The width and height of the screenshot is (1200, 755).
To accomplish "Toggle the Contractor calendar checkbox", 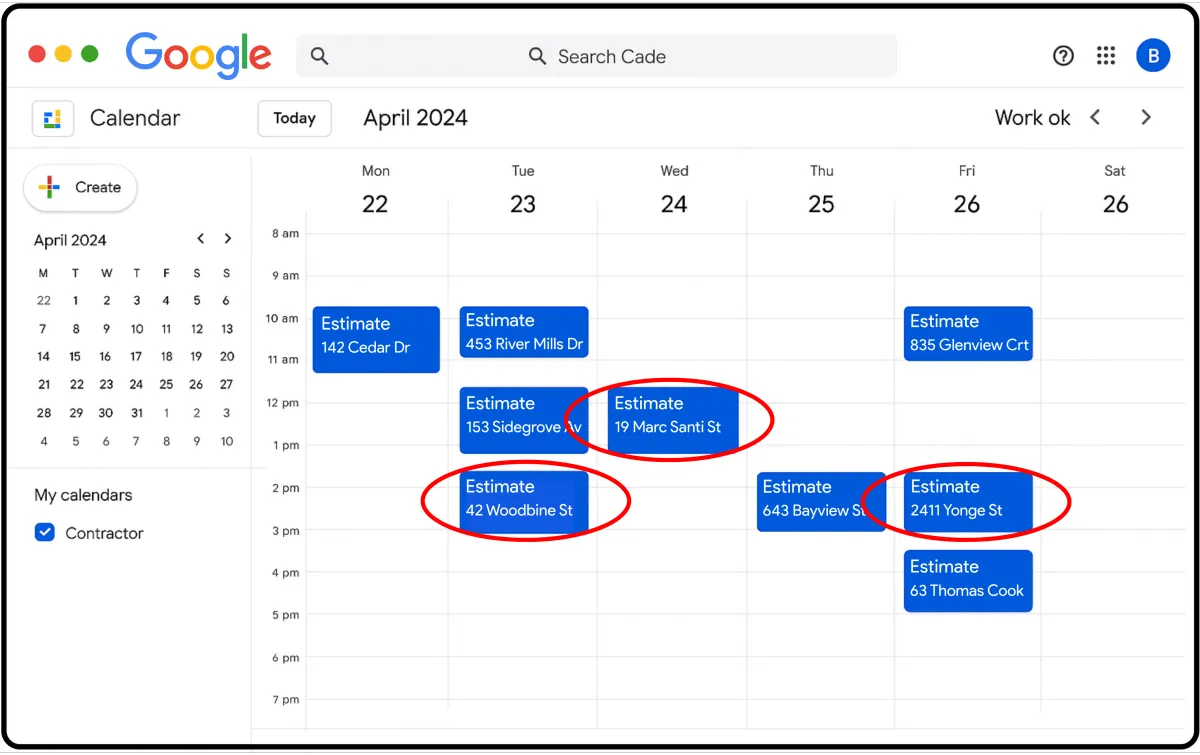I will coord(44,532).
